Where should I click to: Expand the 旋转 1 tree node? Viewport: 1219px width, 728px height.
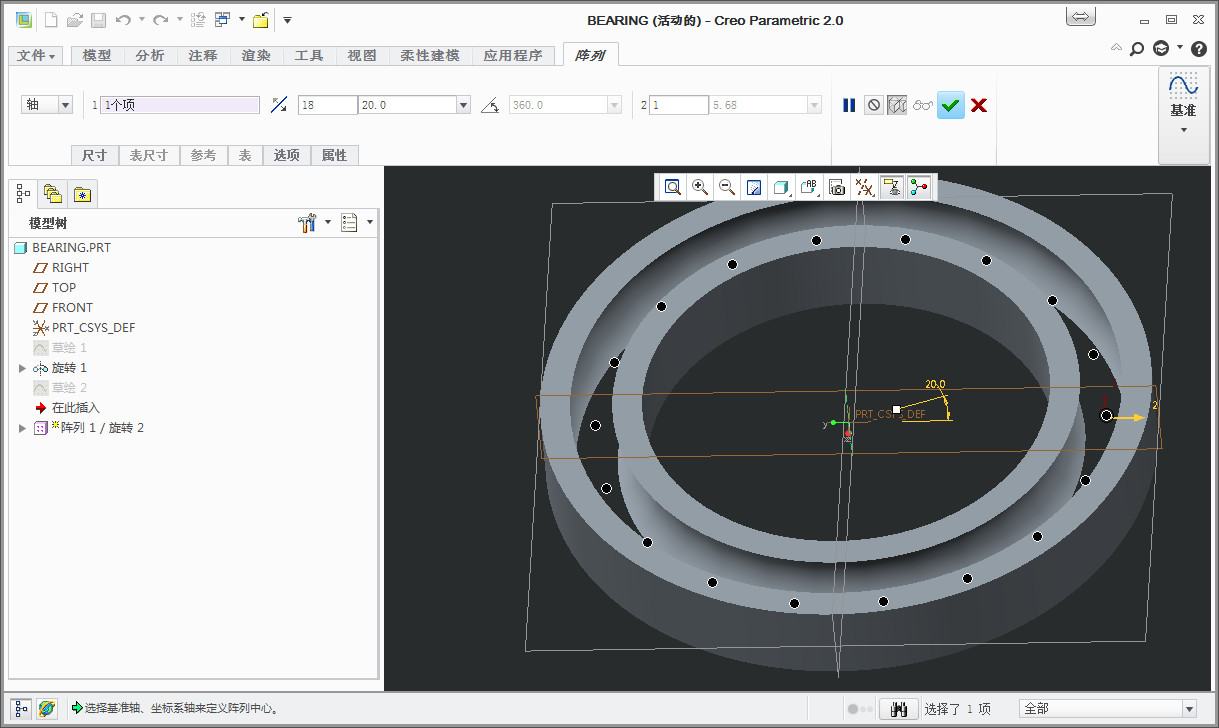23,368
